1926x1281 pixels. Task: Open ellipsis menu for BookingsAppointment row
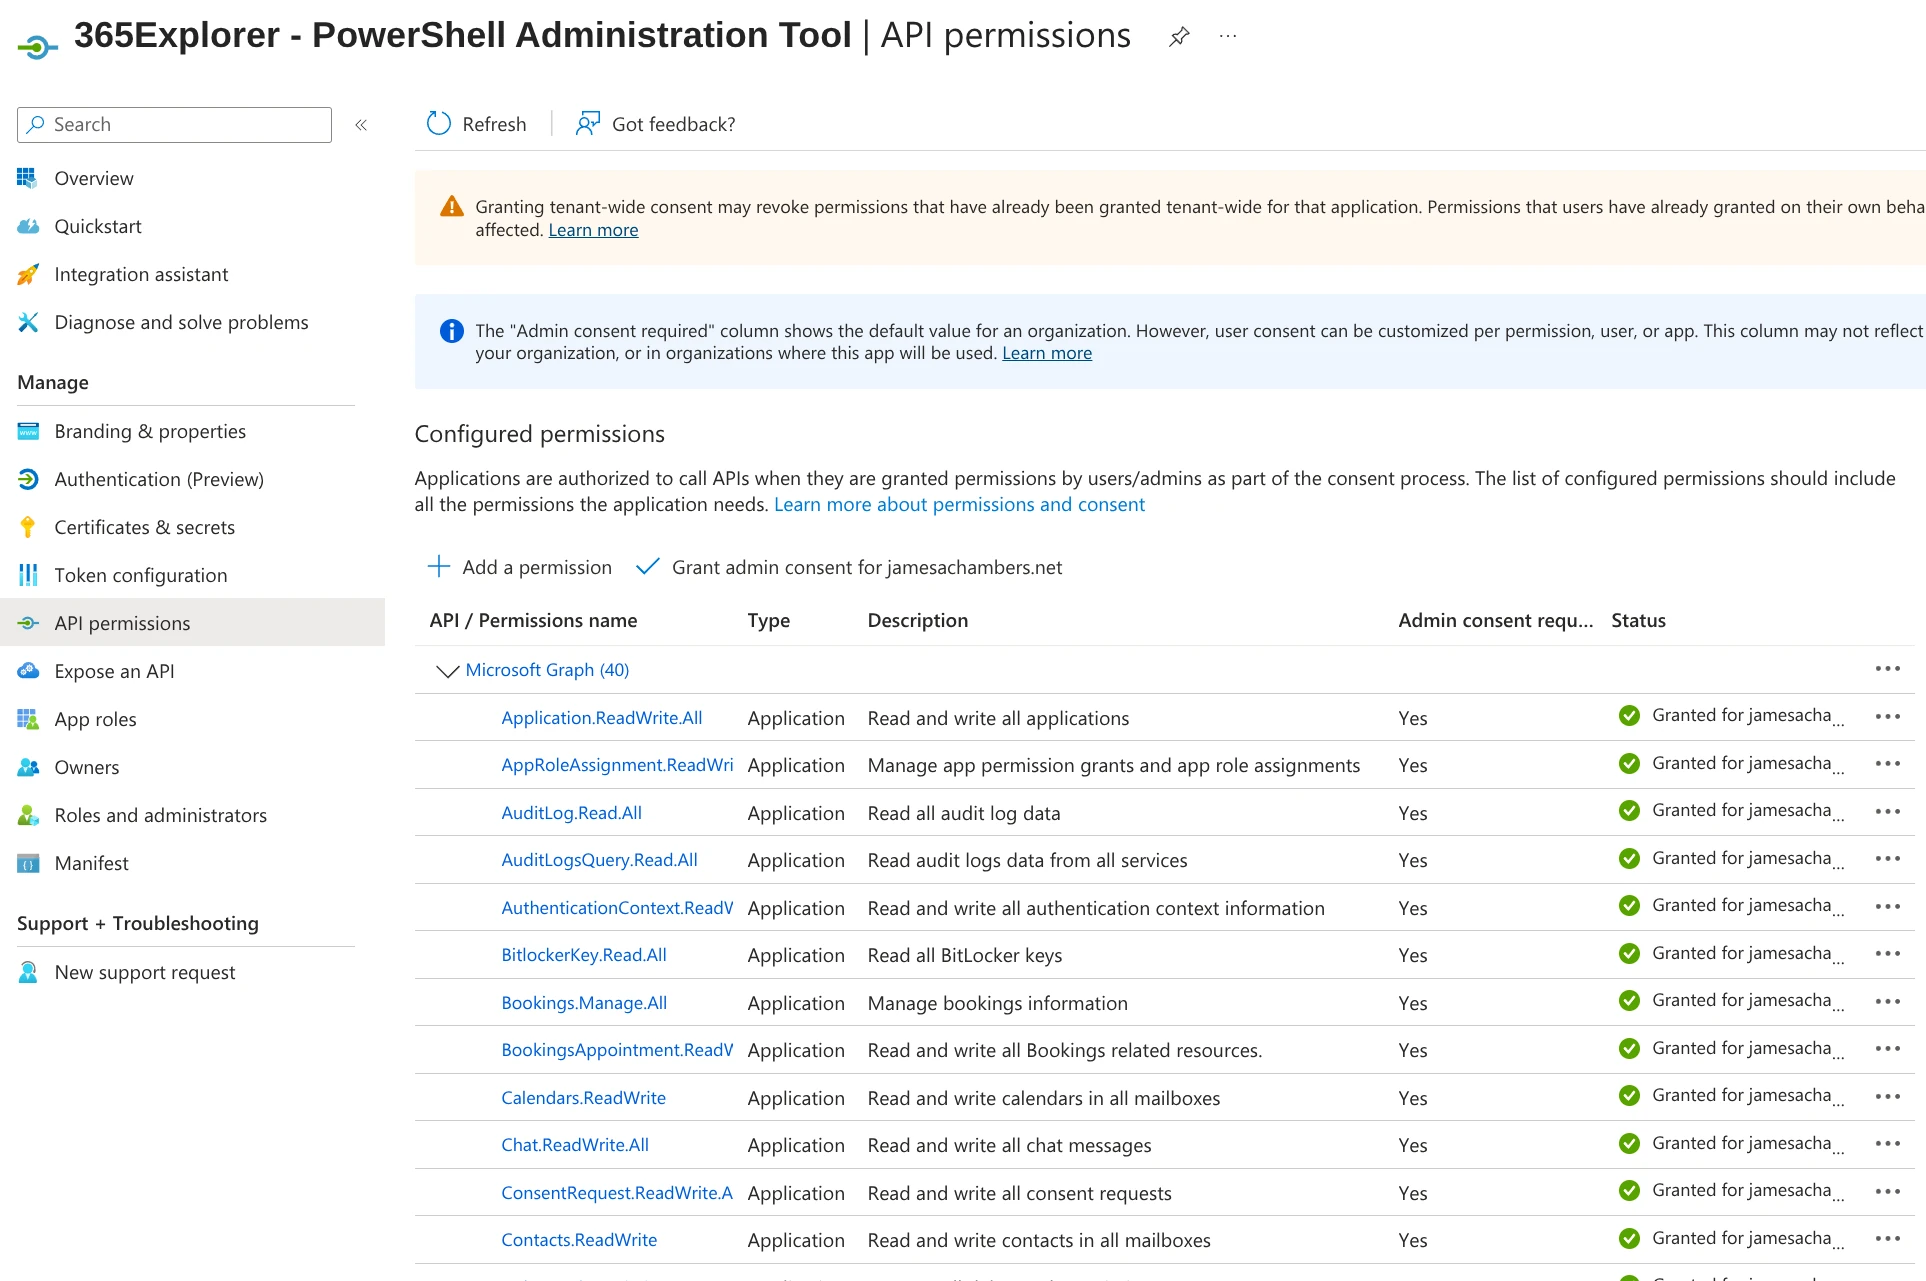click(1887, 1049)
